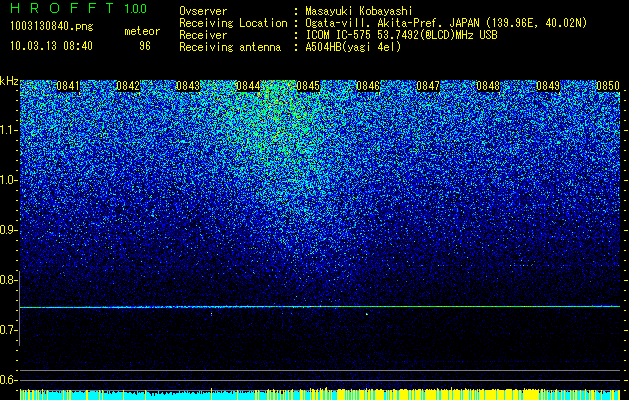Click the 0.7 kHz axis label
This screenshot has height=400, width=629.
pyautogui.click(x=9, y=330)
